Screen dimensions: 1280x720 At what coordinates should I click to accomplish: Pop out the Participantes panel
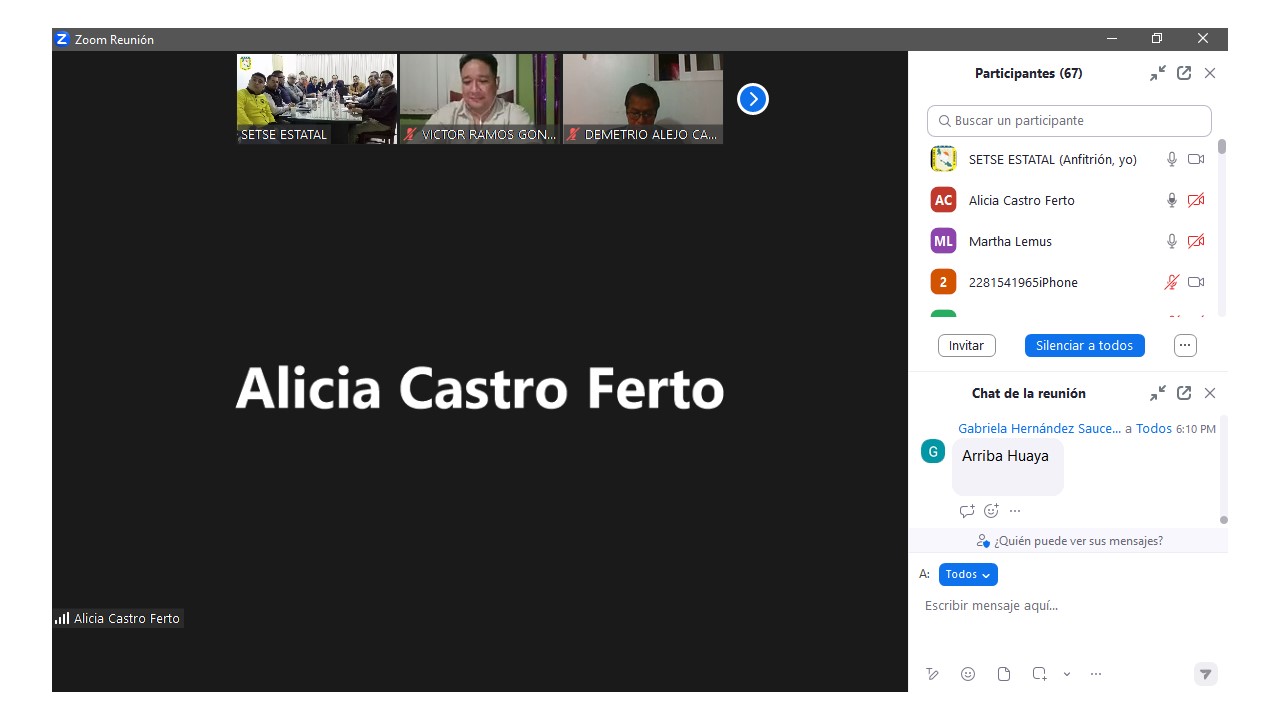(x=1184, y=73)
